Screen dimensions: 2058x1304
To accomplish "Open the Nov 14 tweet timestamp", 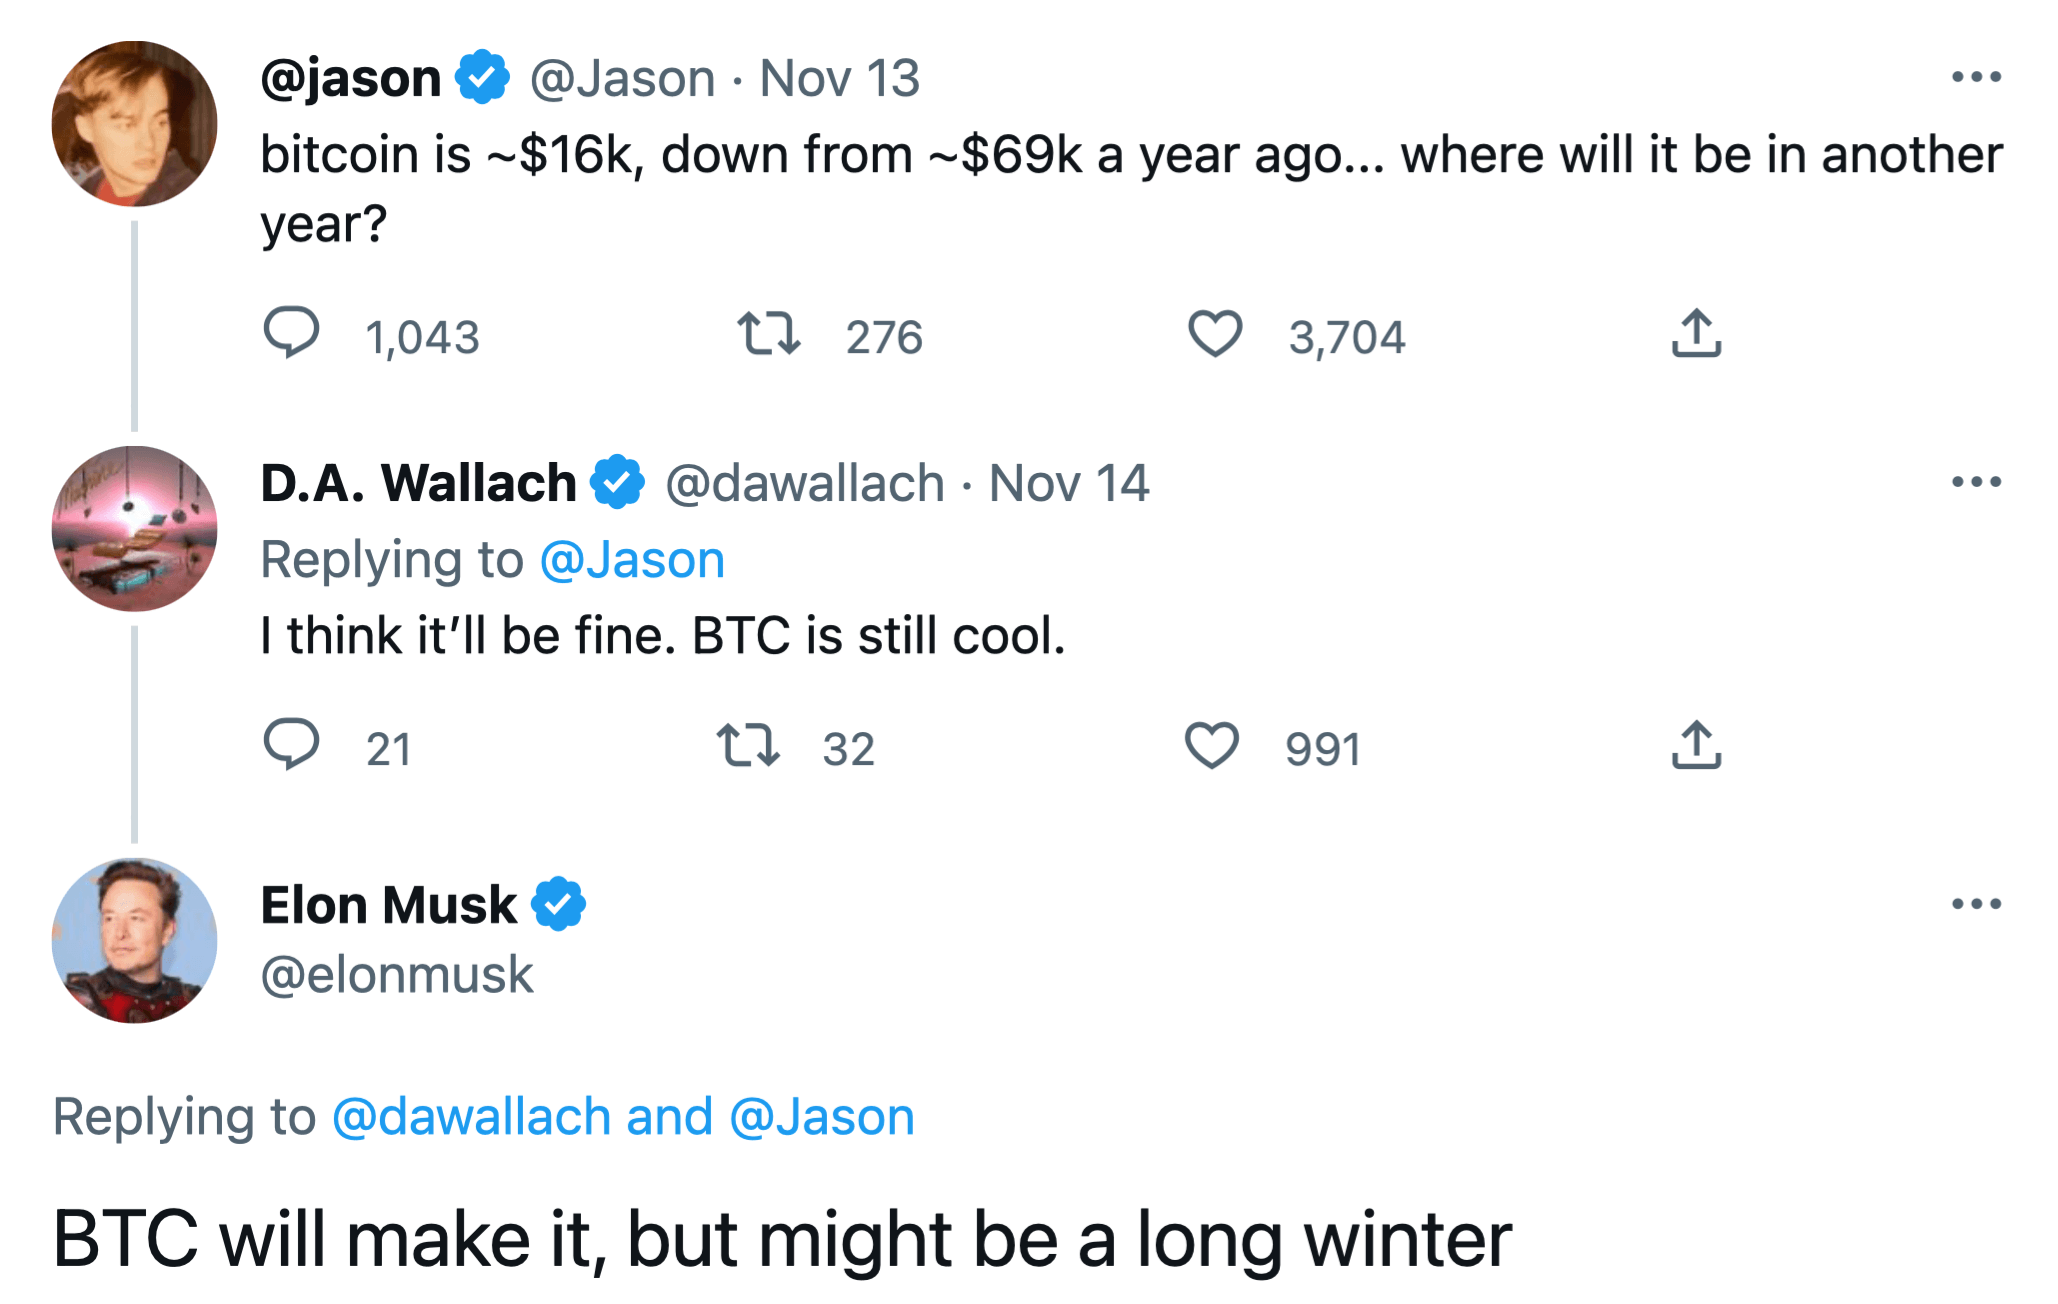I will click(1068, 484).
